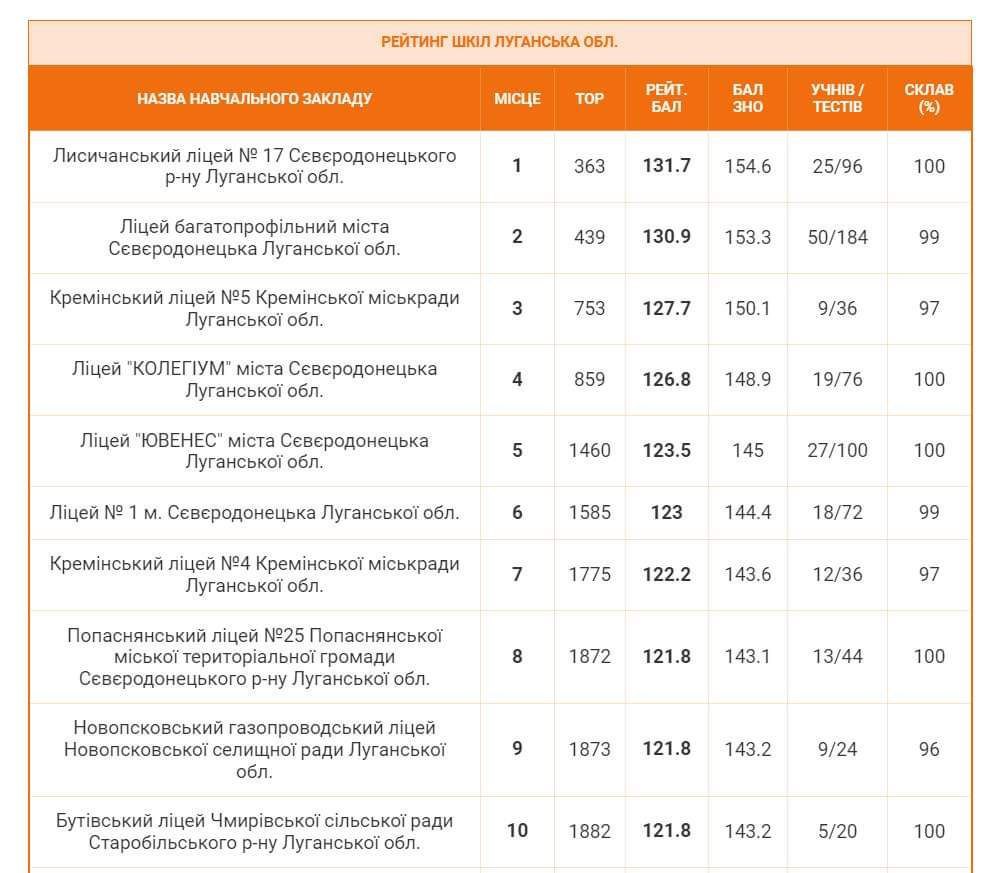Image resolution: width=1000 pixels, height=873 pixels.
Task: Sort by 'Рейт. бал' column header
Action: 666,98
